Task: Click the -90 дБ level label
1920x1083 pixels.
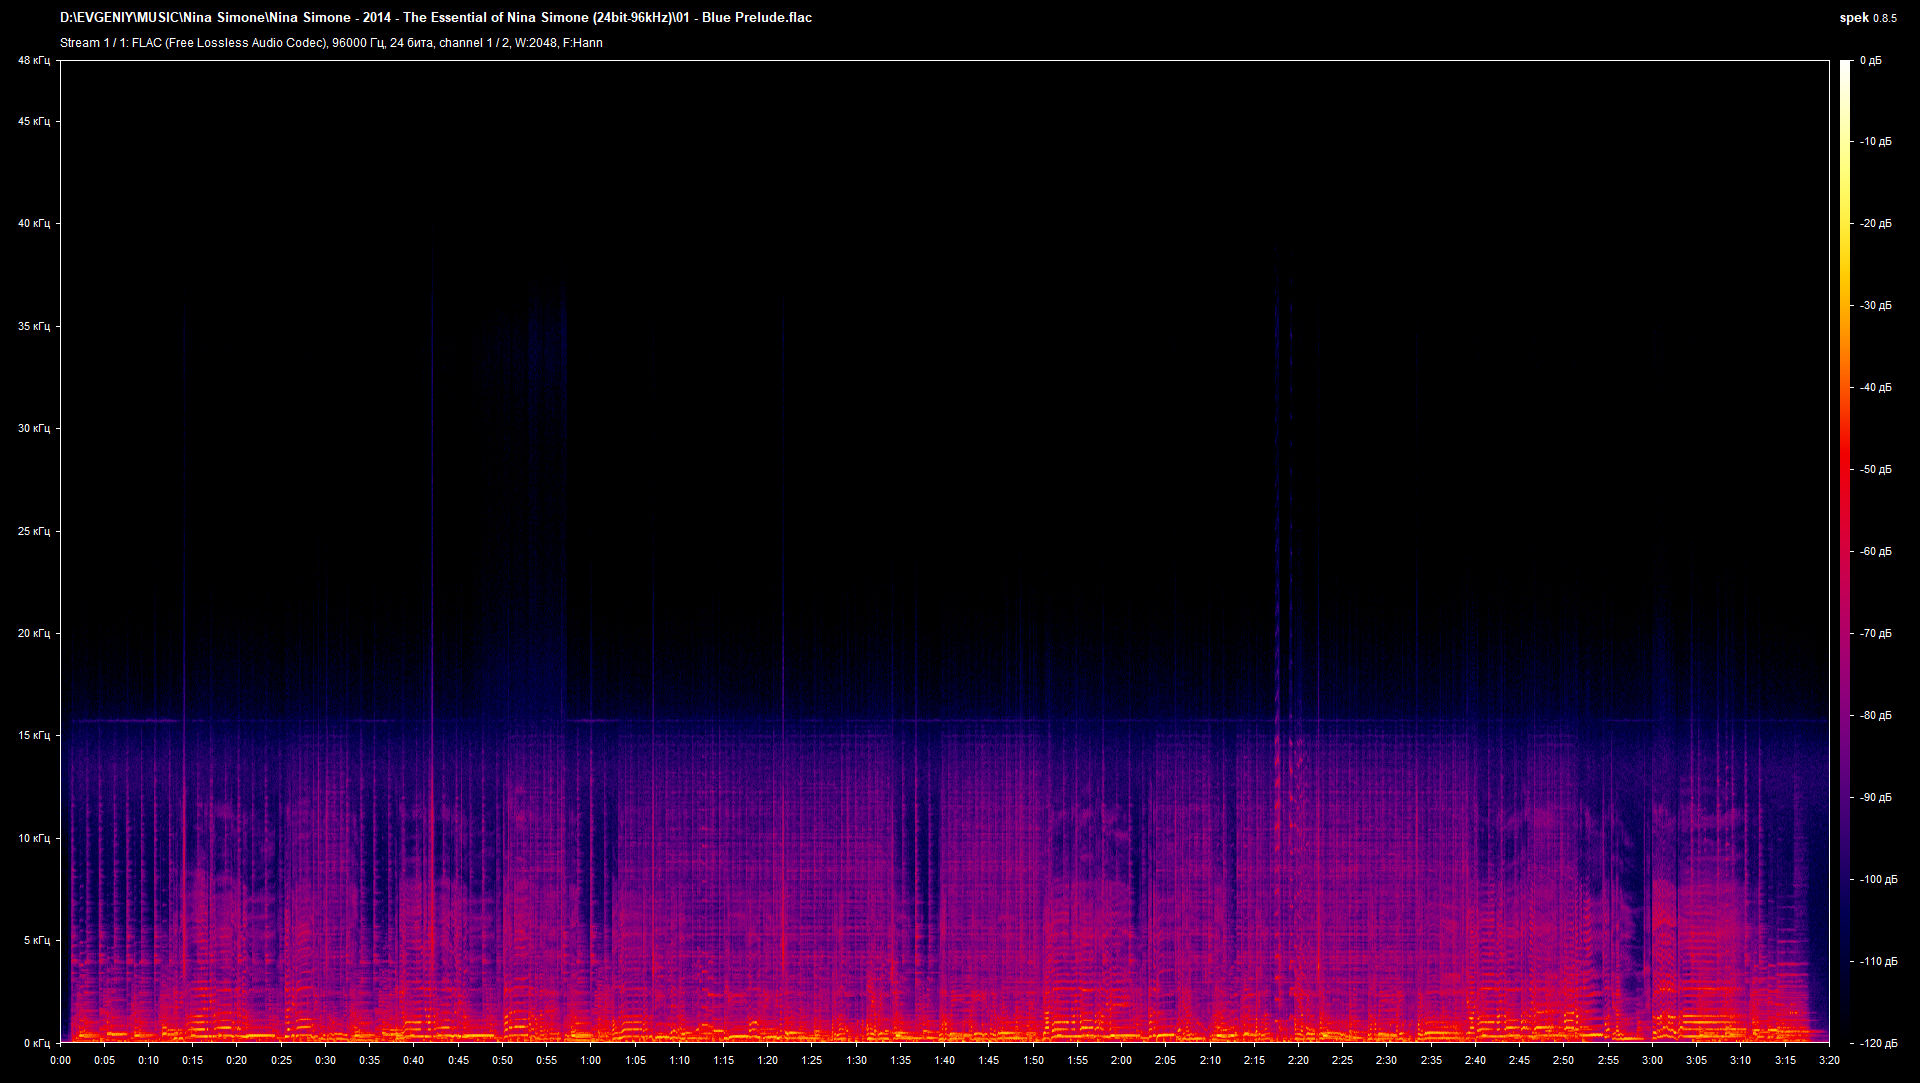Action: [x=1876, y=798]
